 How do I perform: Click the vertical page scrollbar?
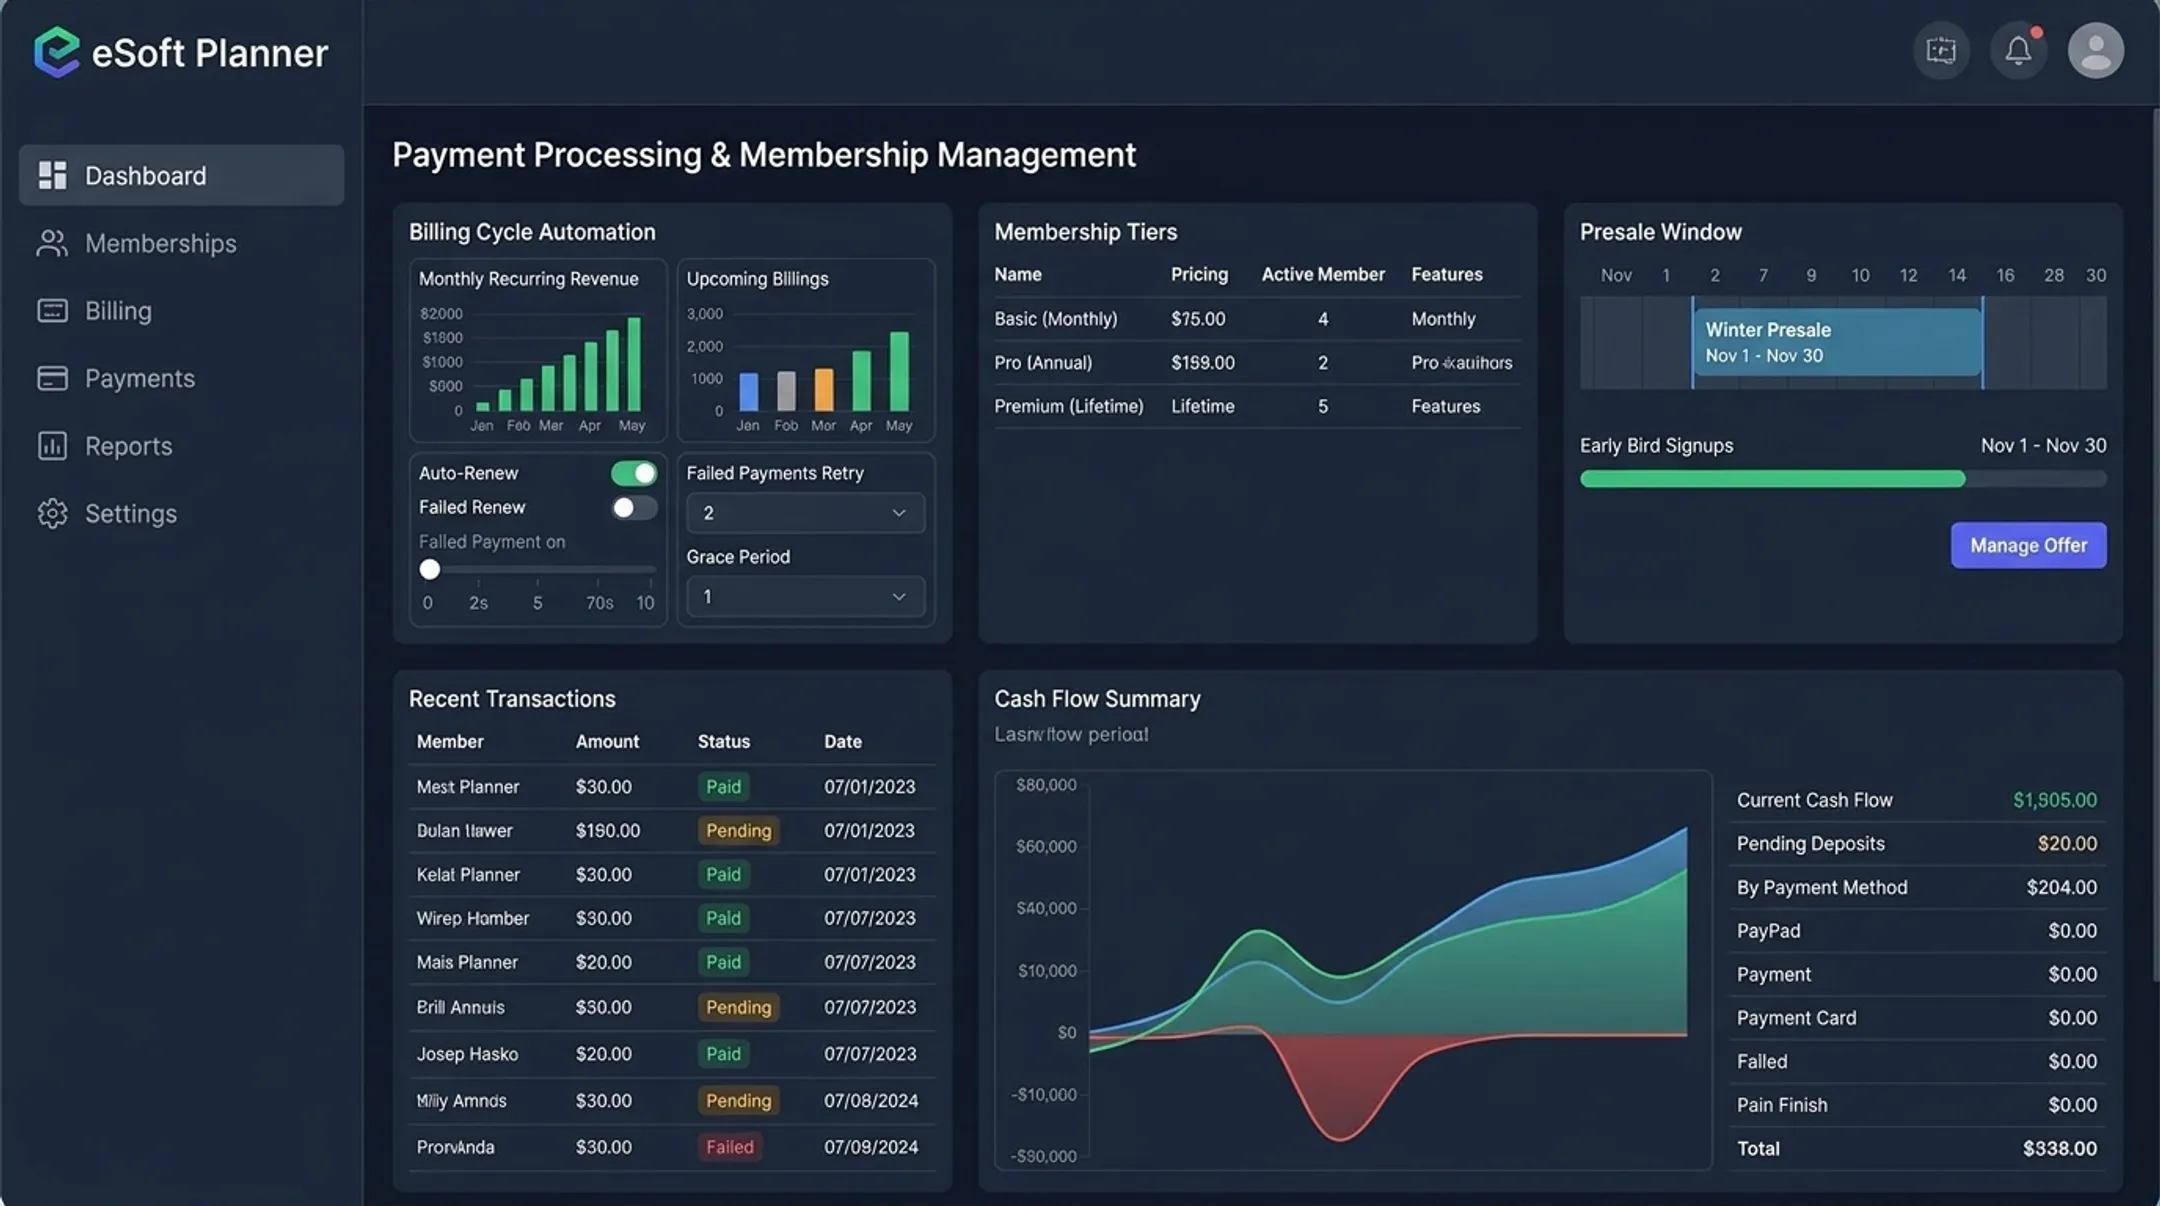coord(2155,545)
